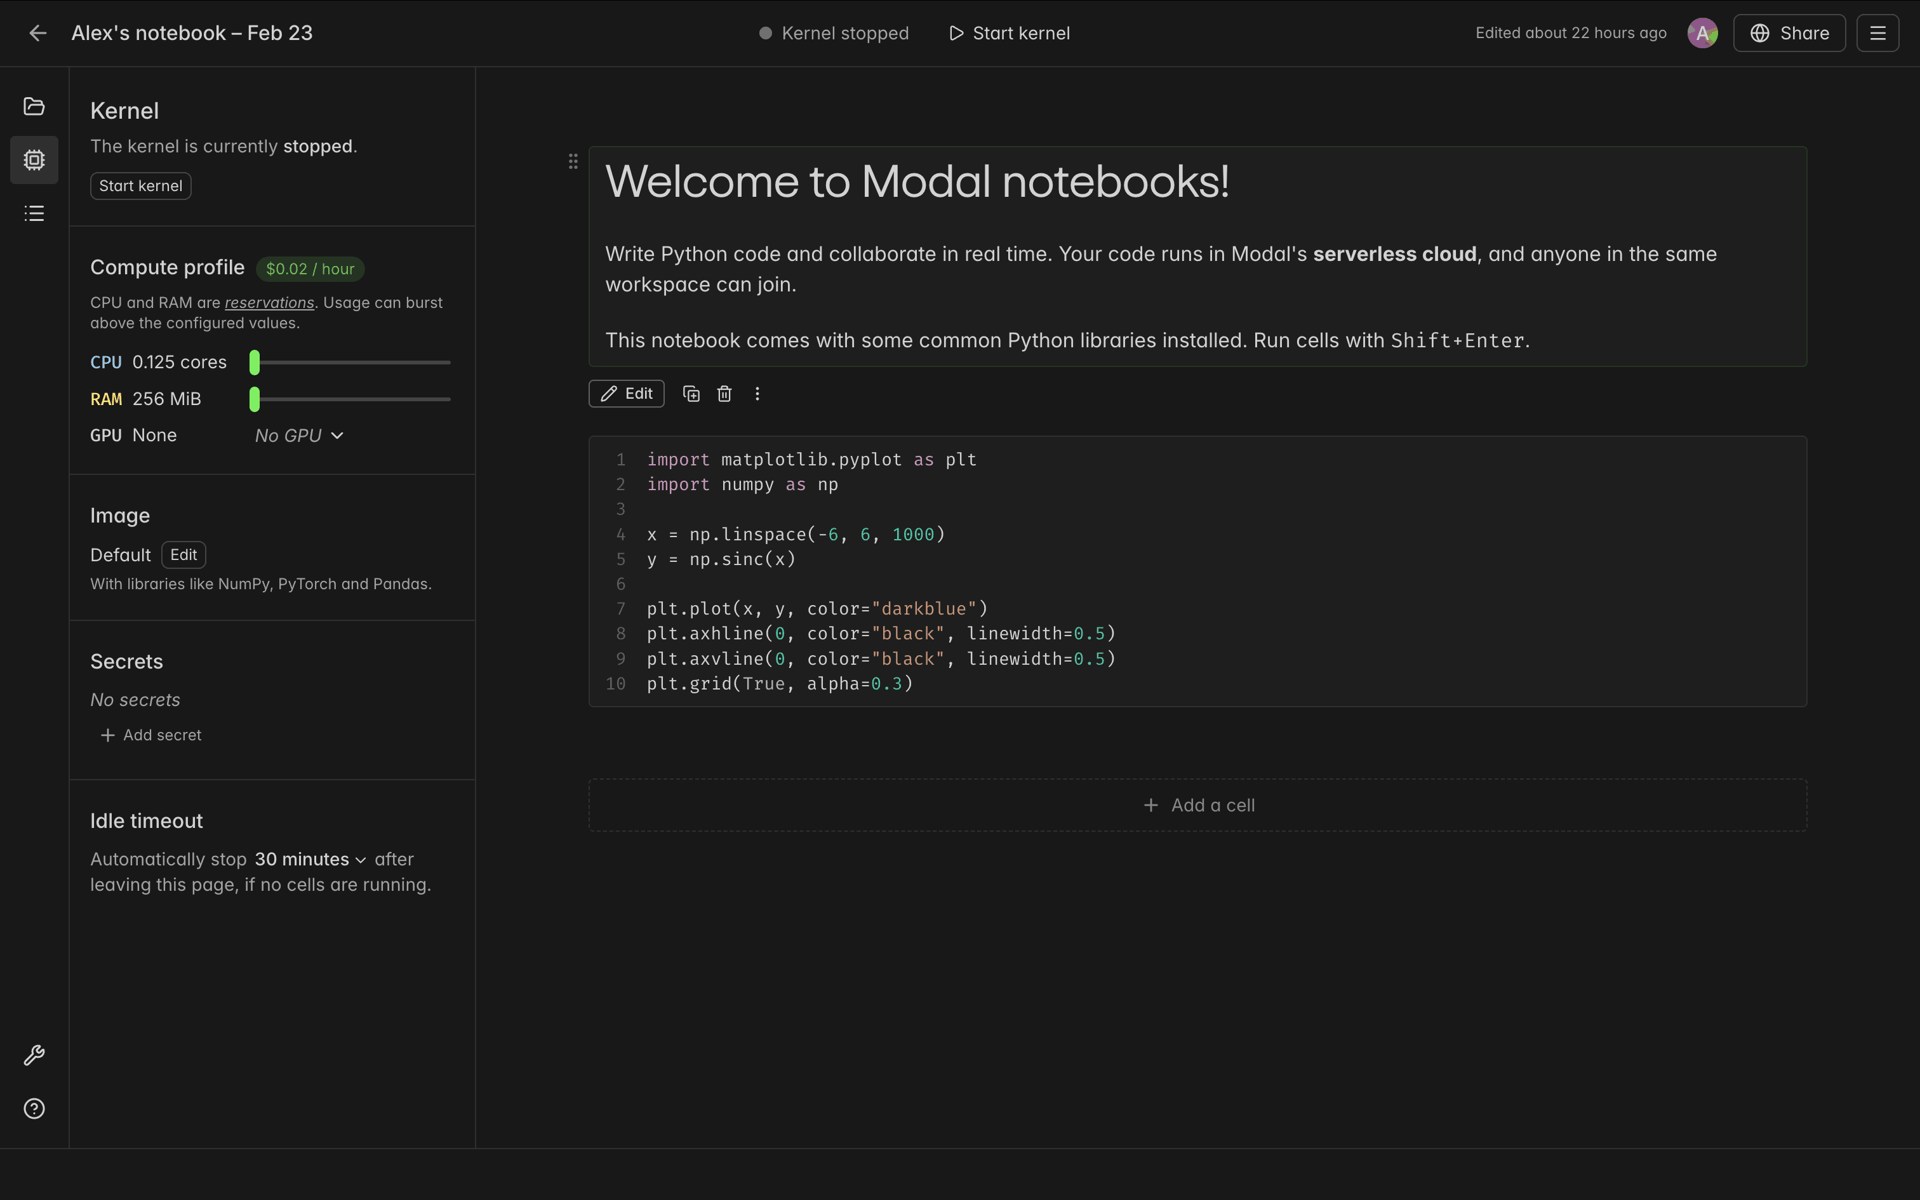1920x1200 pixels.
Task: Go back using the arrow icon
Action: coord(37,33)
